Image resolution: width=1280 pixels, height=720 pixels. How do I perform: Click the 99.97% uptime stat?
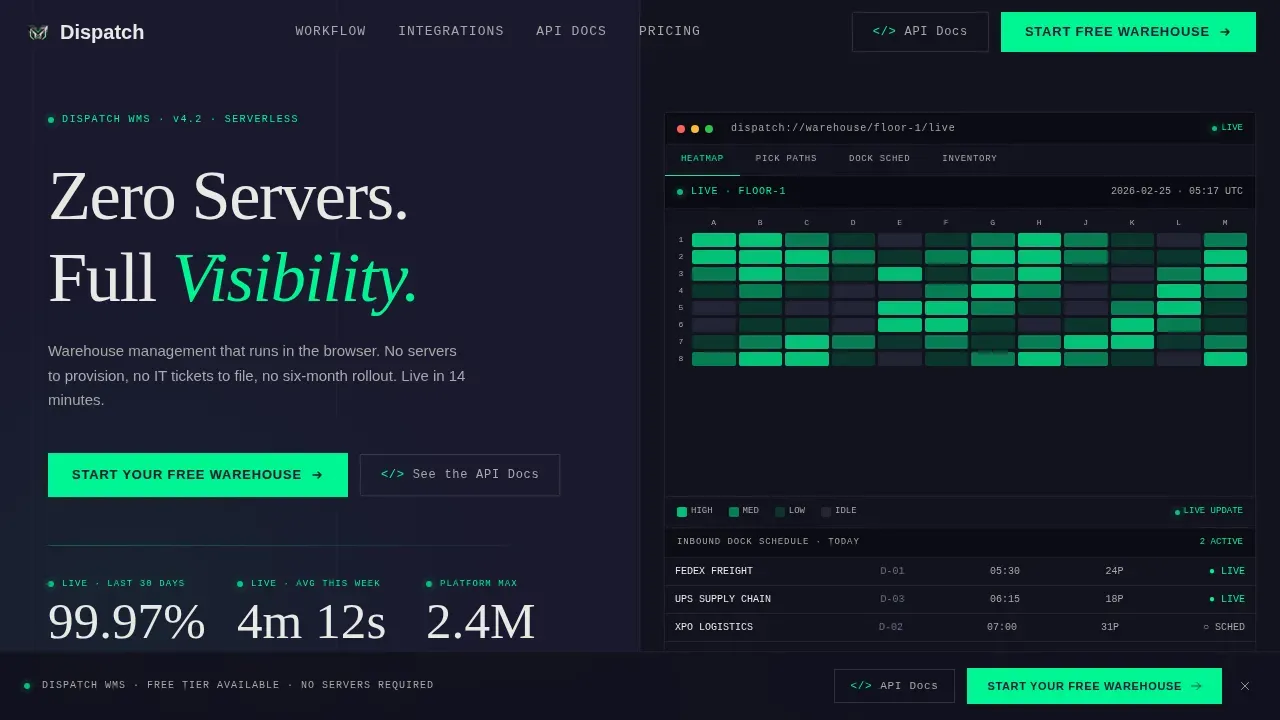(x=127, y=622)
